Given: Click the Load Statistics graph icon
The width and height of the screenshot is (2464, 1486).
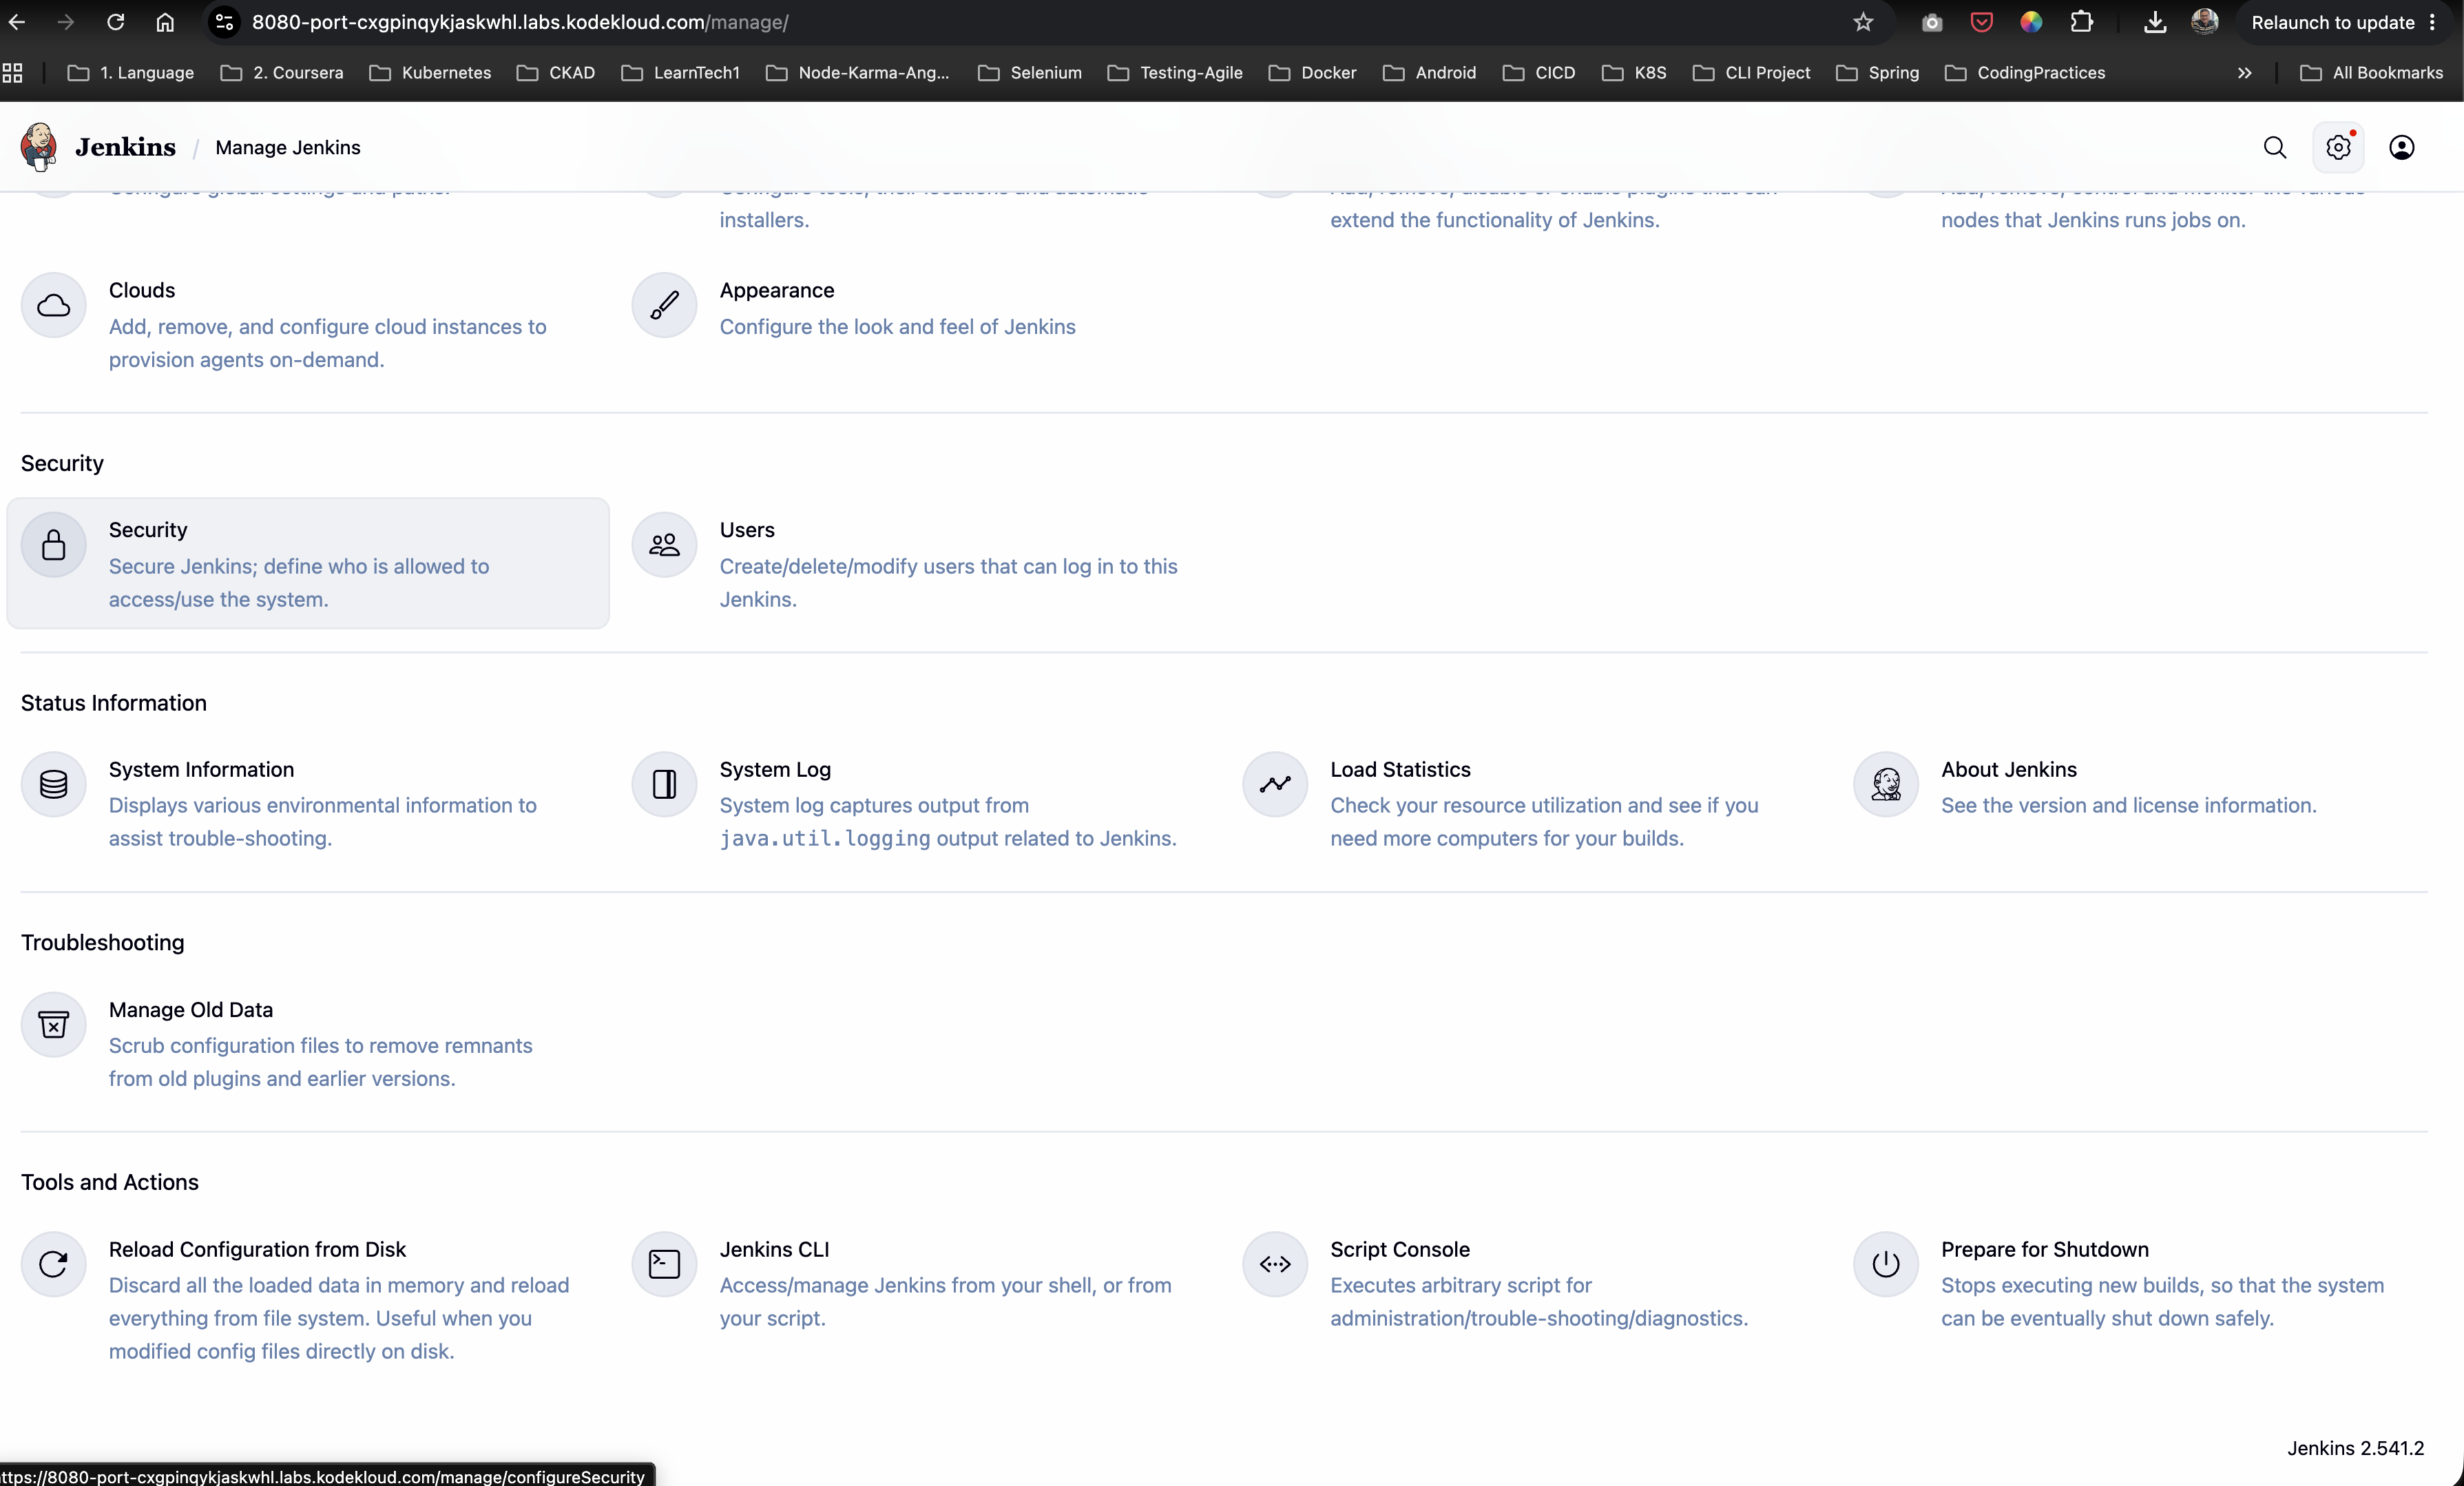Looking at the screenshot, I should tap(1275, 784).
